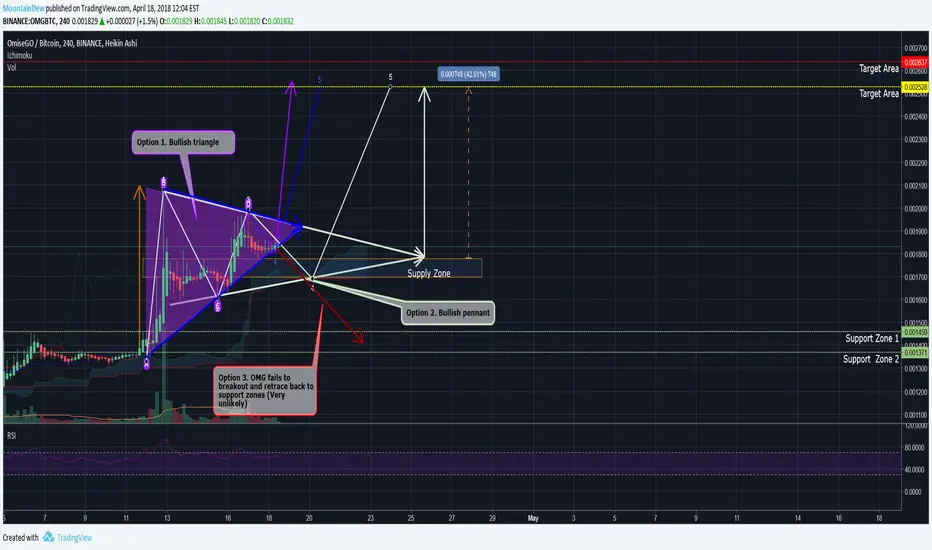932x550 pixels.
Task: Click the H:0.001845 high value in header
Action: [x=210, y=21]
